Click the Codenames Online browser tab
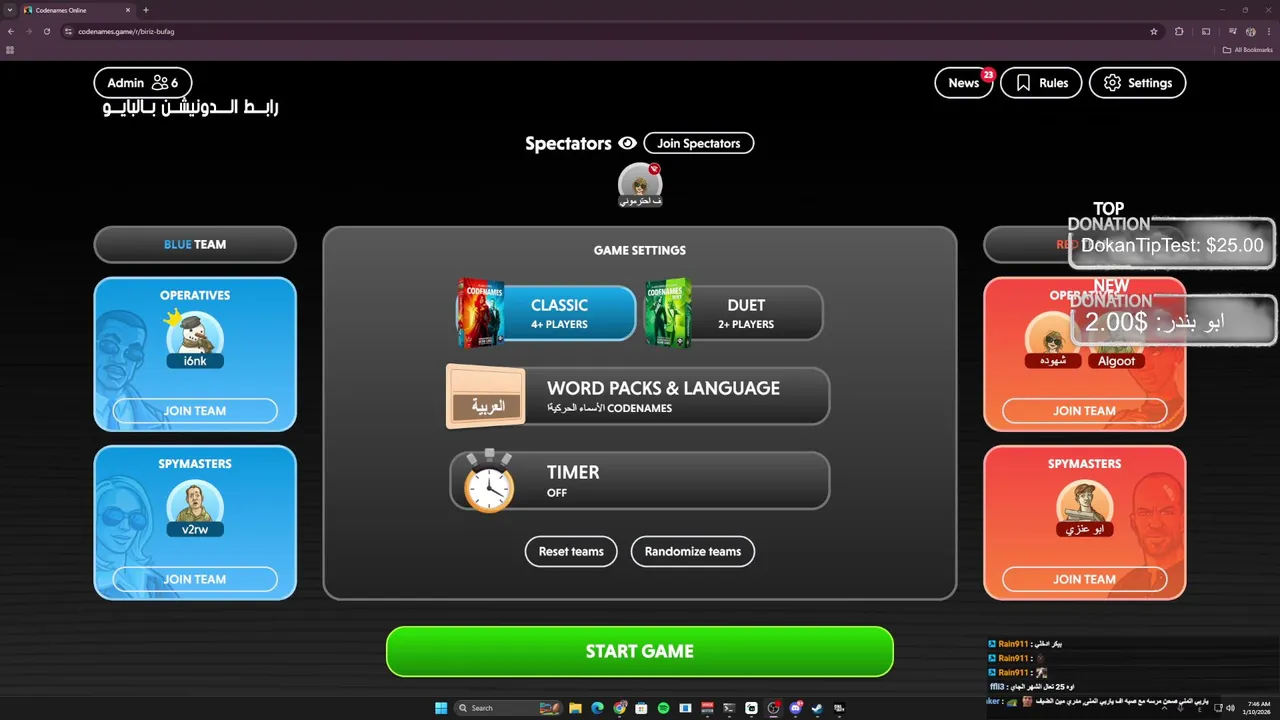This screenshot has height=720, width=1280. (78, 10)
